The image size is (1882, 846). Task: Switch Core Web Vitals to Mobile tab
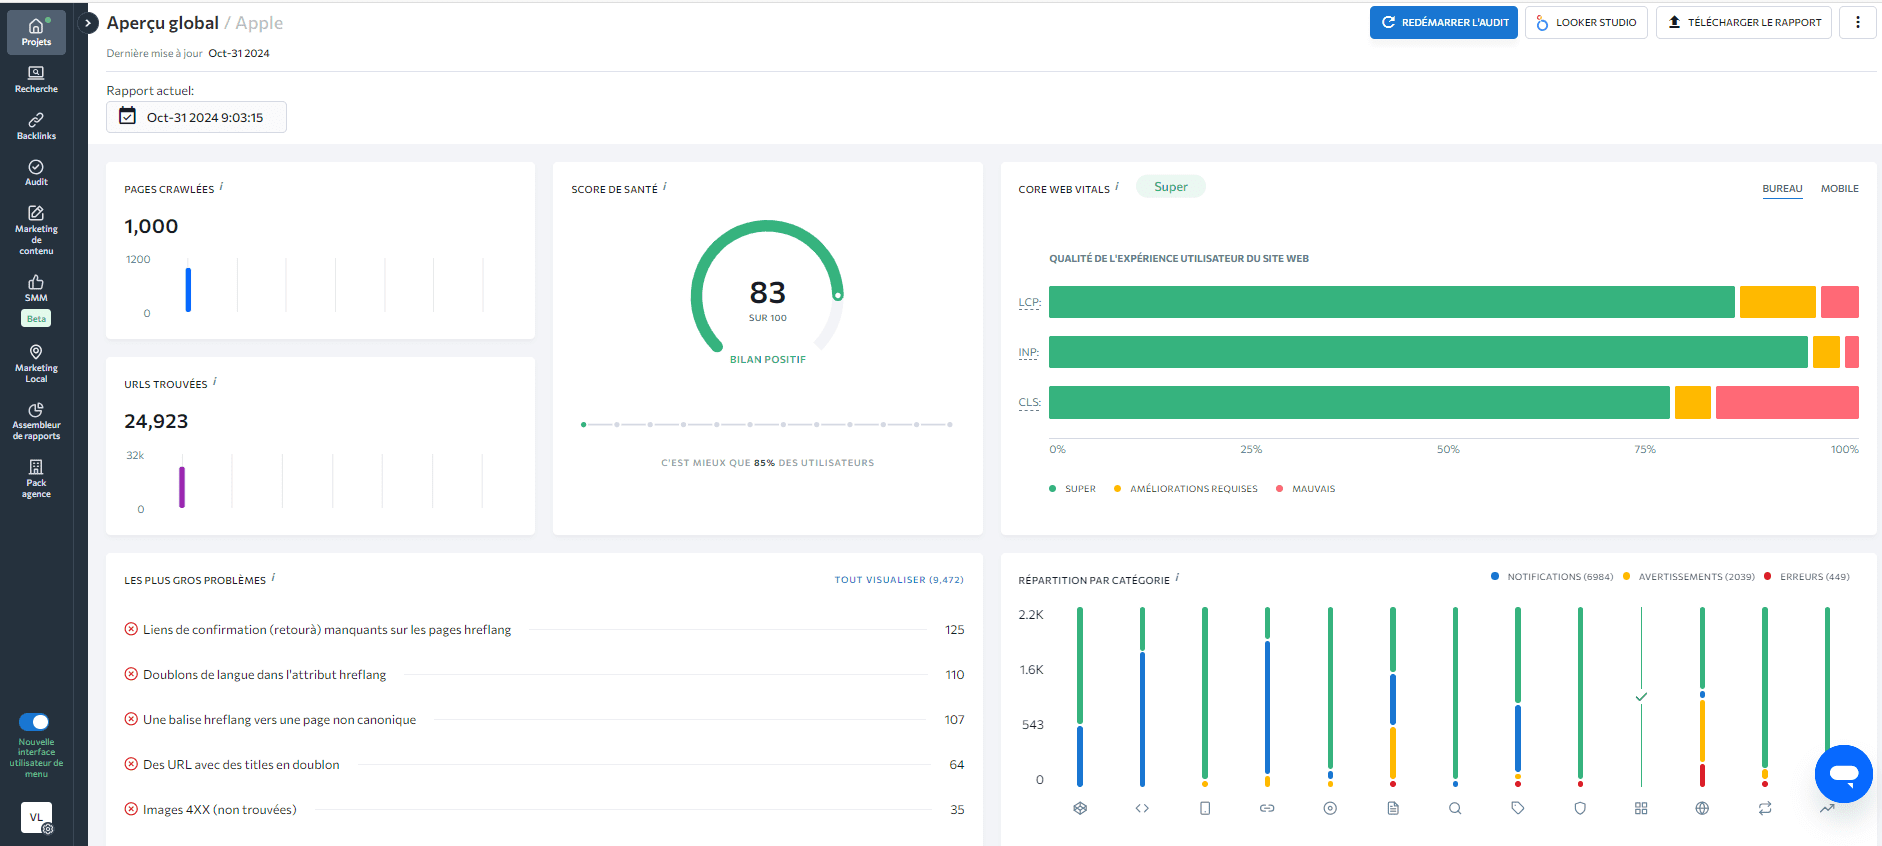coord(1839,189)
